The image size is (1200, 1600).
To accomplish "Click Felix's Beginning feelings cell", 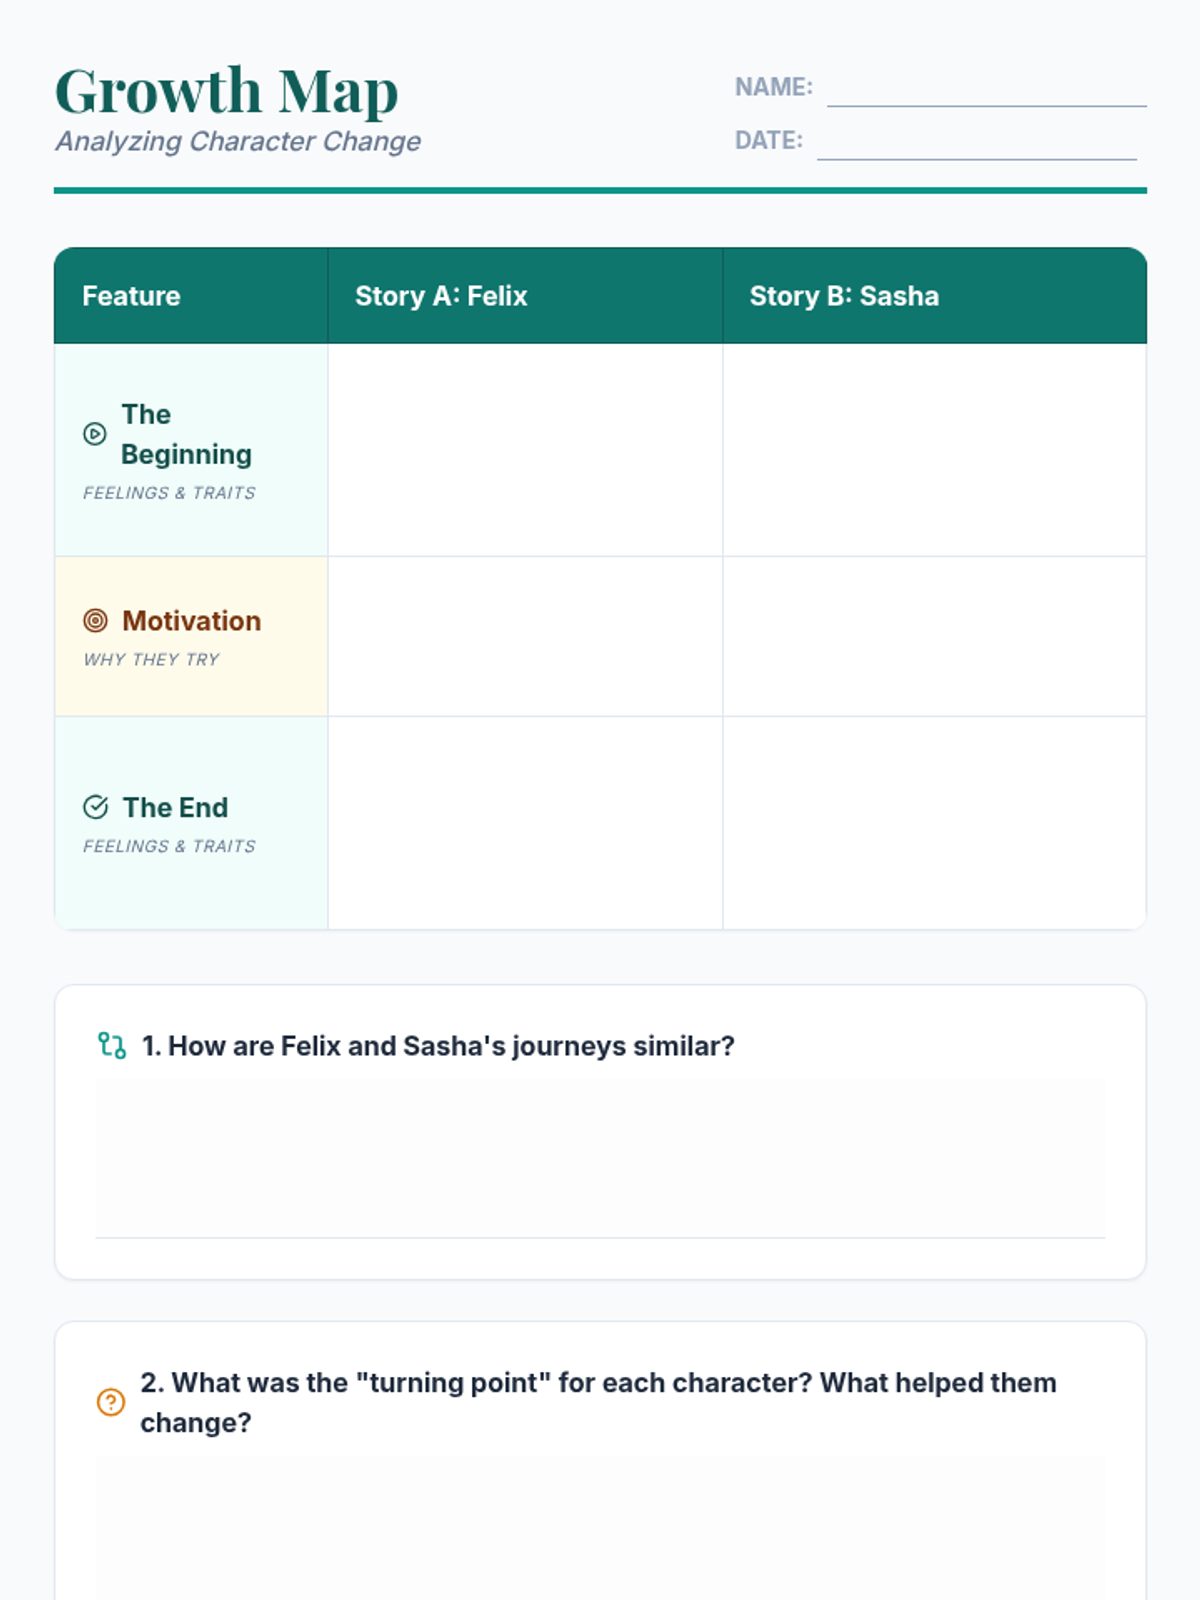I will pos(525,450).
